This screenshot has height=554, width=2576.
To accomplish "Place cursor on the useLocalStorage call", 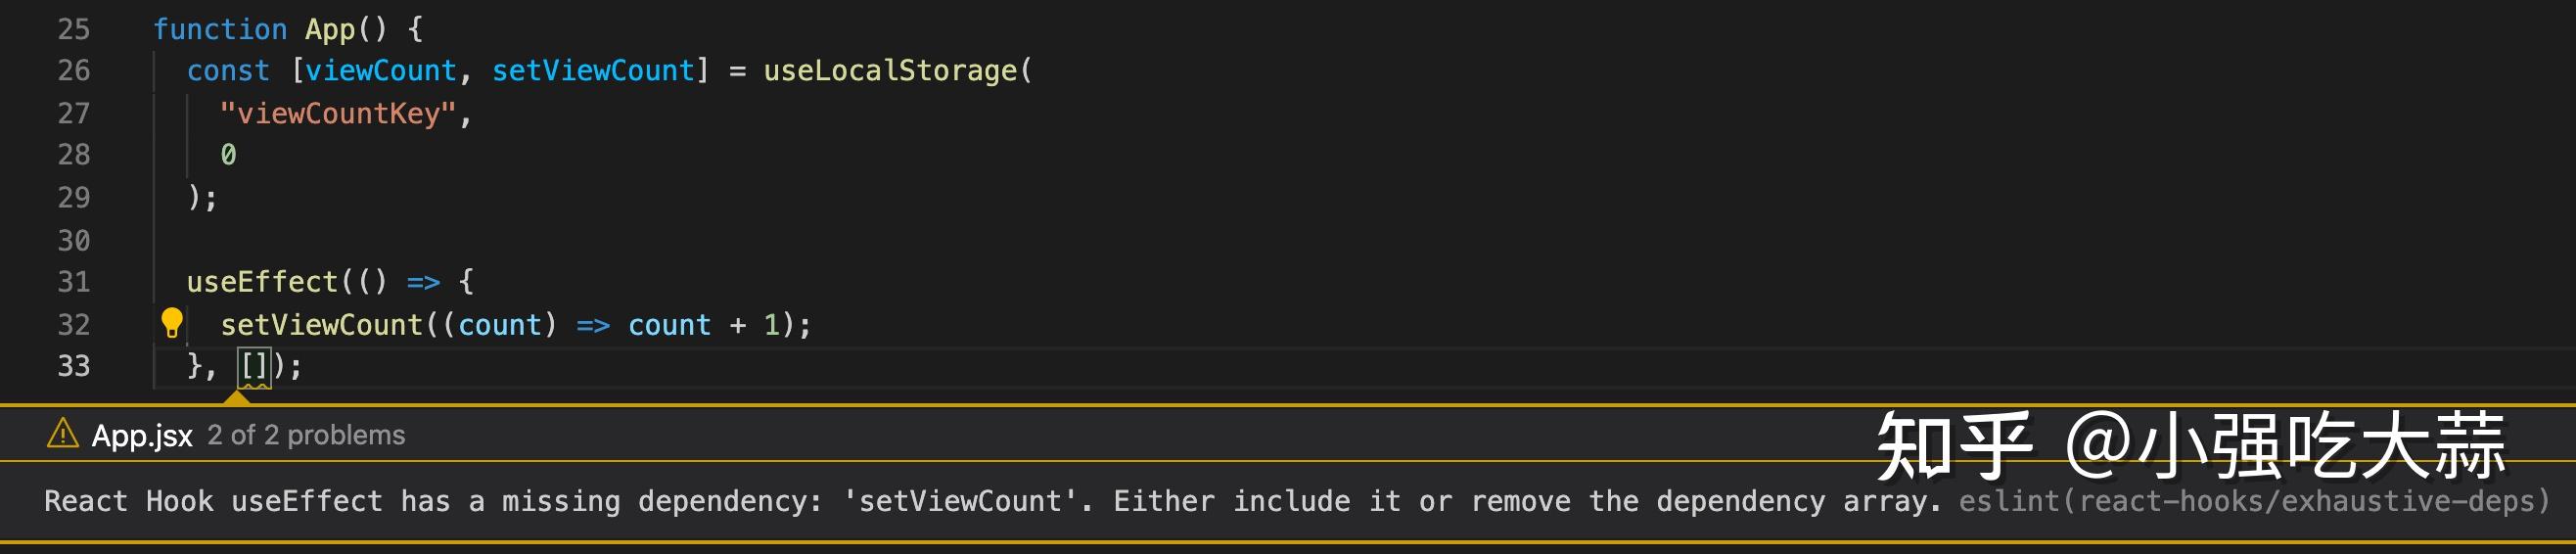I will coord(890,71).
